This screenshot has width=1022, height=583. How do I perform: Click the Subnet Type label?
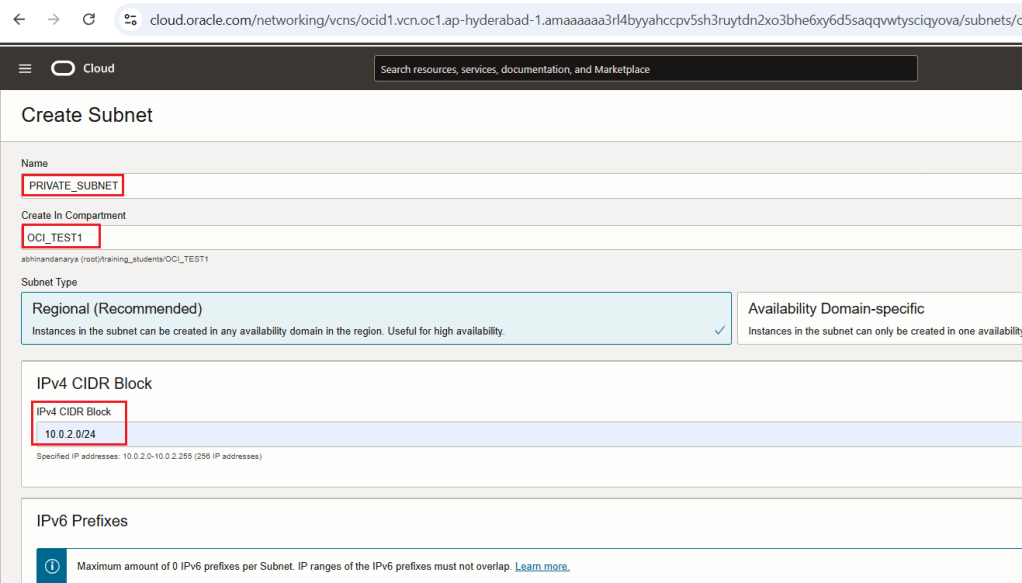[49, 282]
